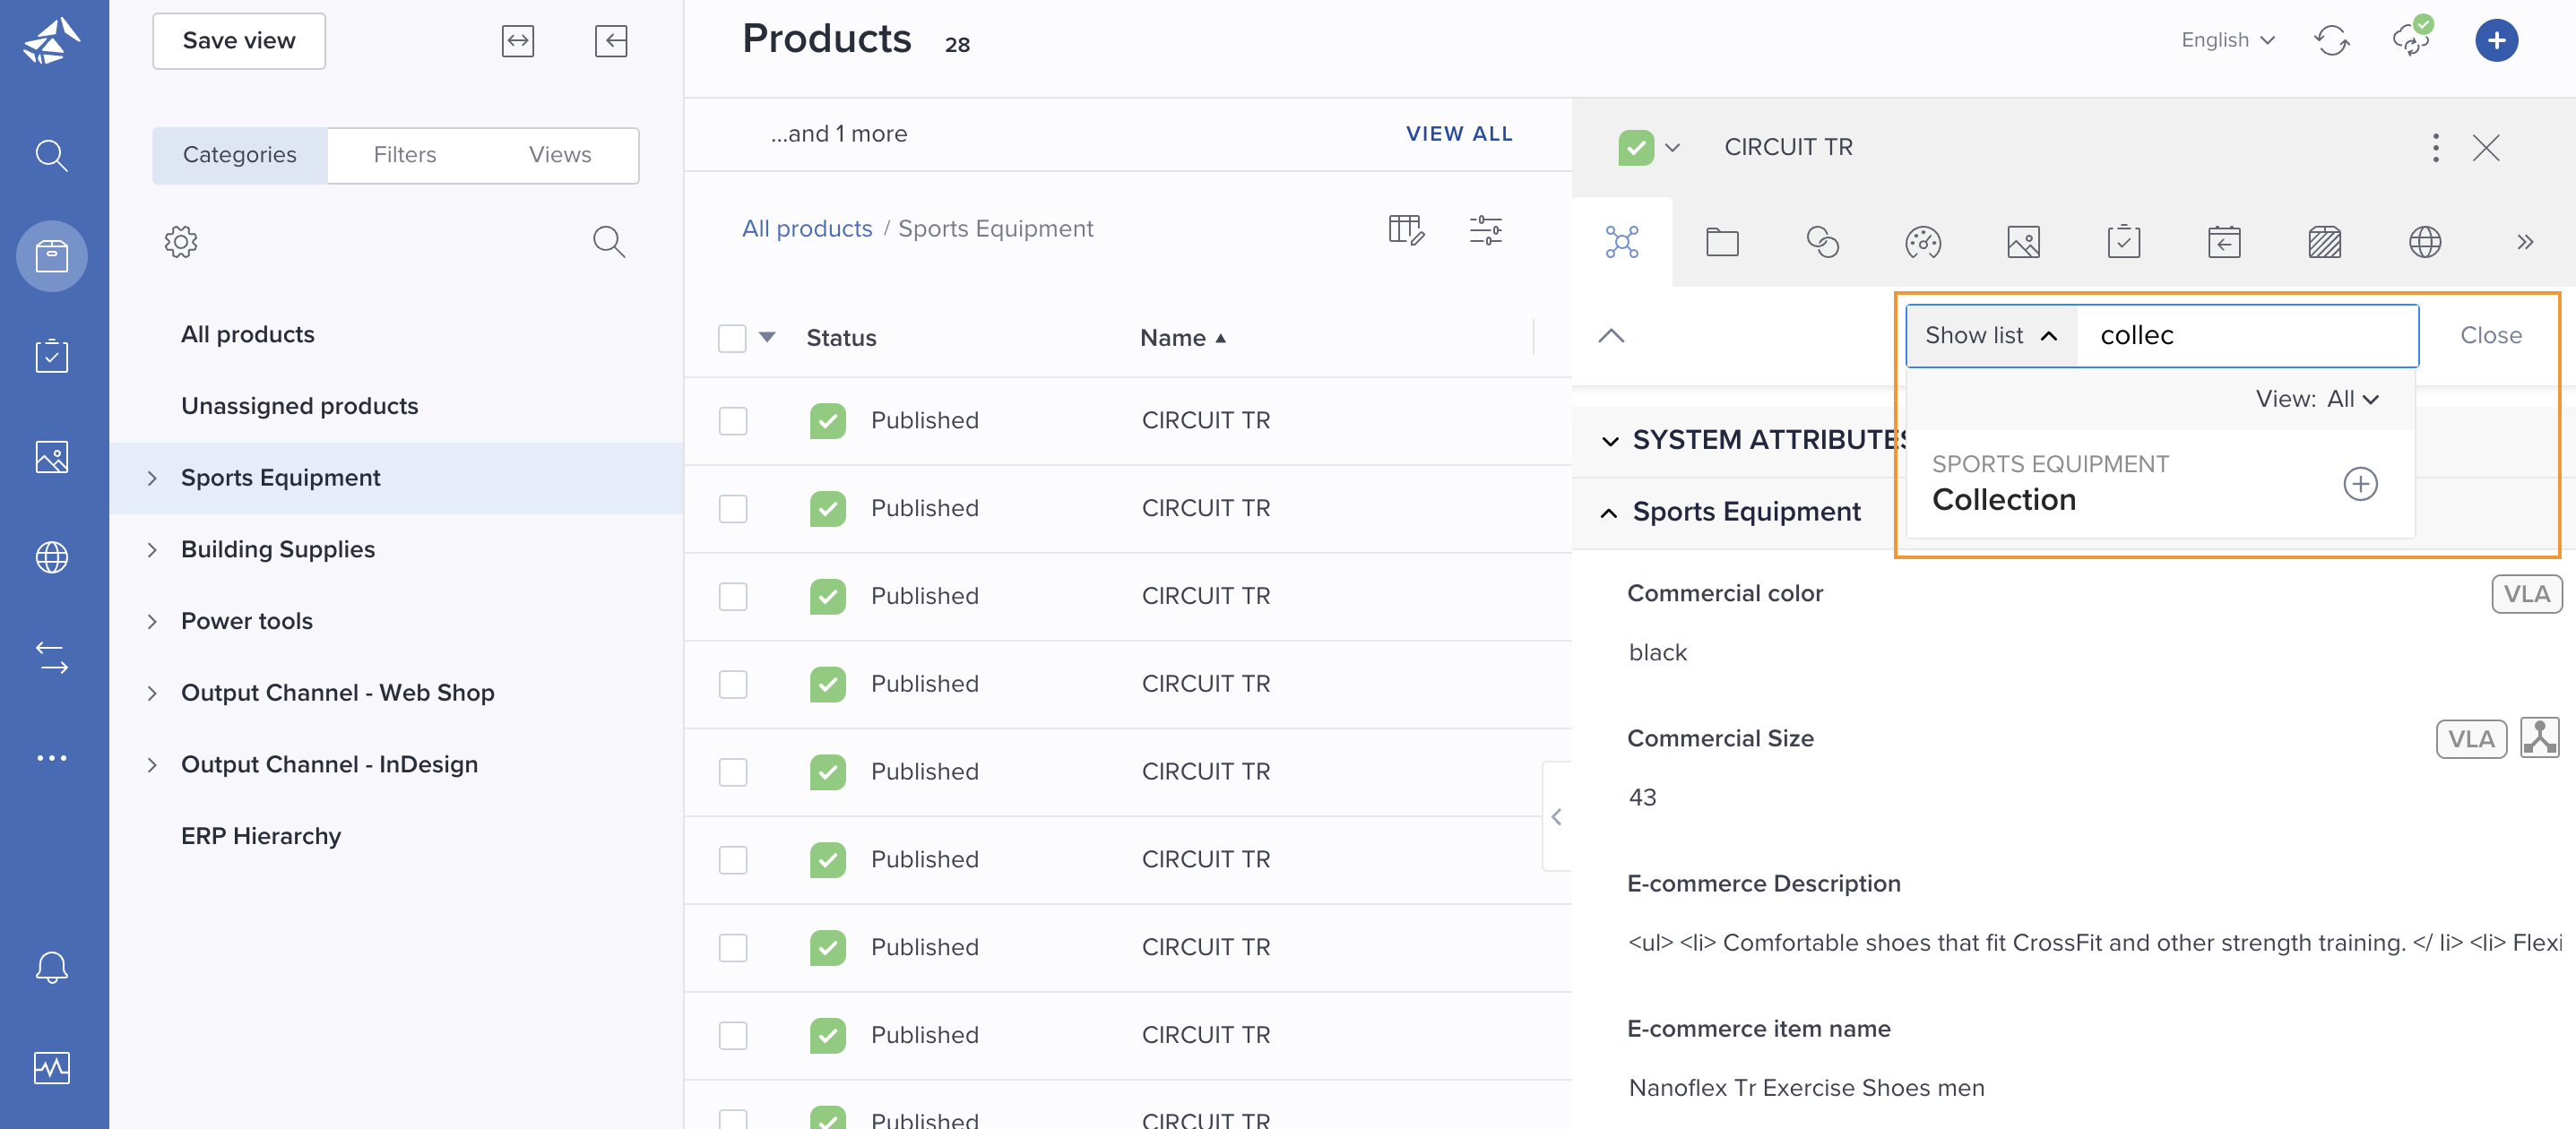Screen dimensions: 2576x1129
Task: Select the fourth CIRCUIT TR row checkbox
Action: coord(733,685)
